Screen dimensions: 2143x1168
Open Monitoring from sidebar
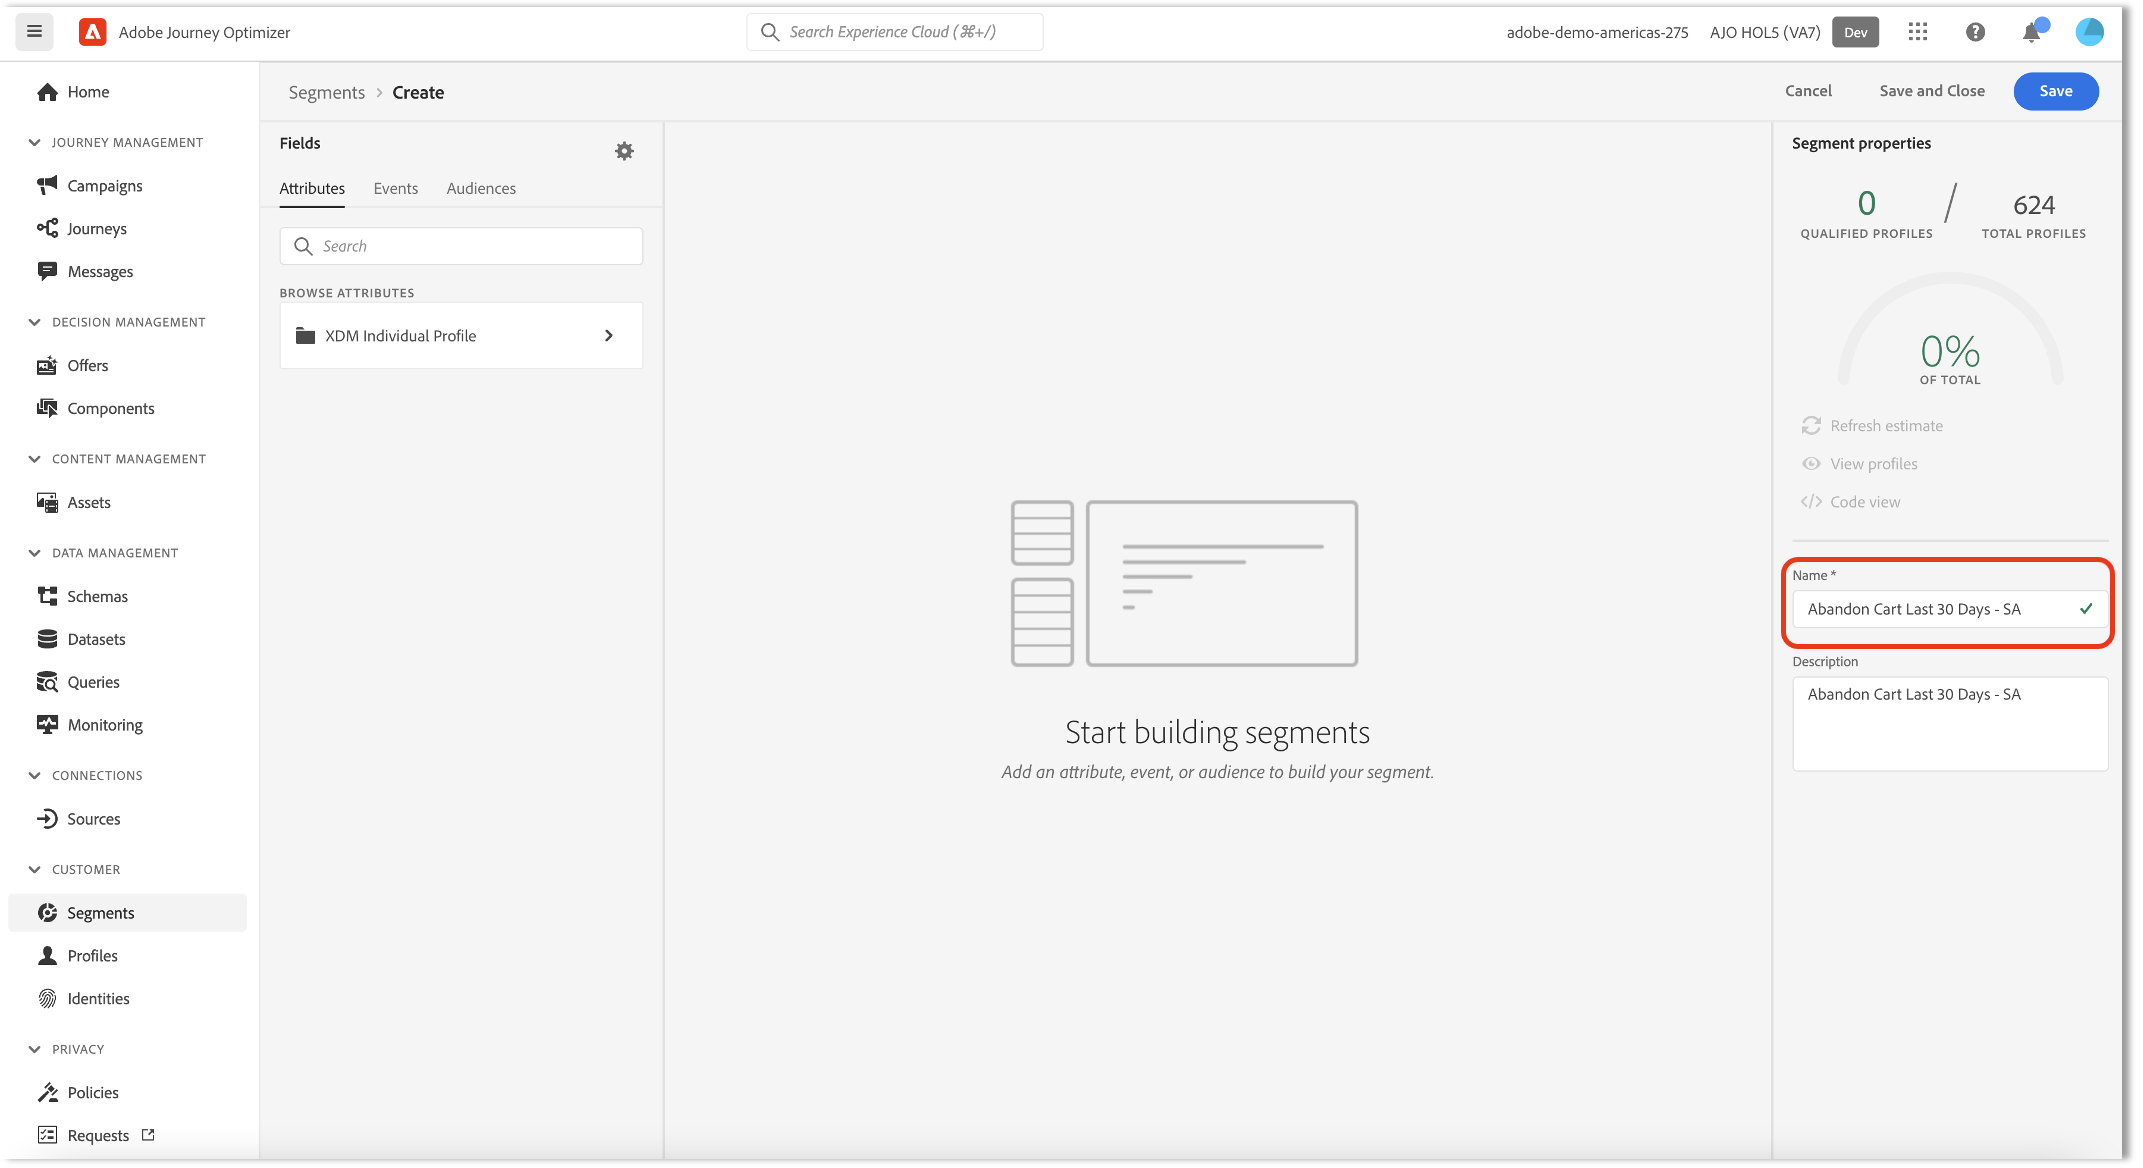coord(90,726)
